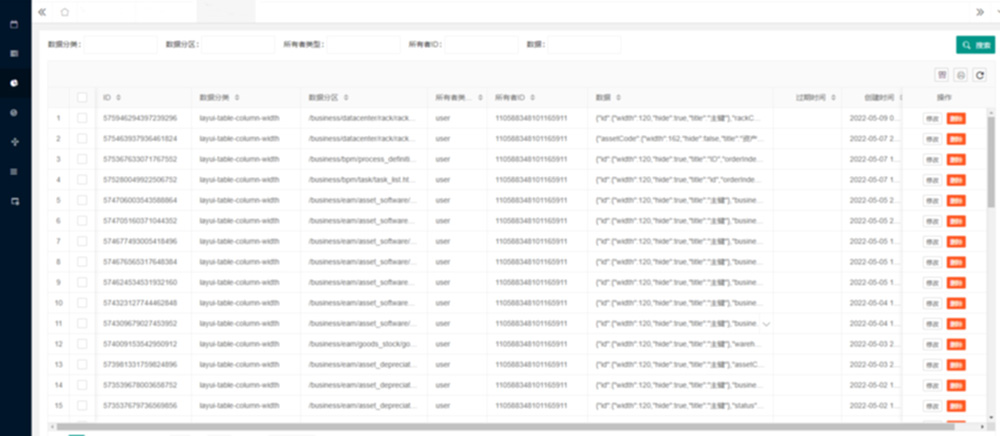Tick the checkbox on row 1
This screenshot has width=1000, height=436.
(82, 118)
